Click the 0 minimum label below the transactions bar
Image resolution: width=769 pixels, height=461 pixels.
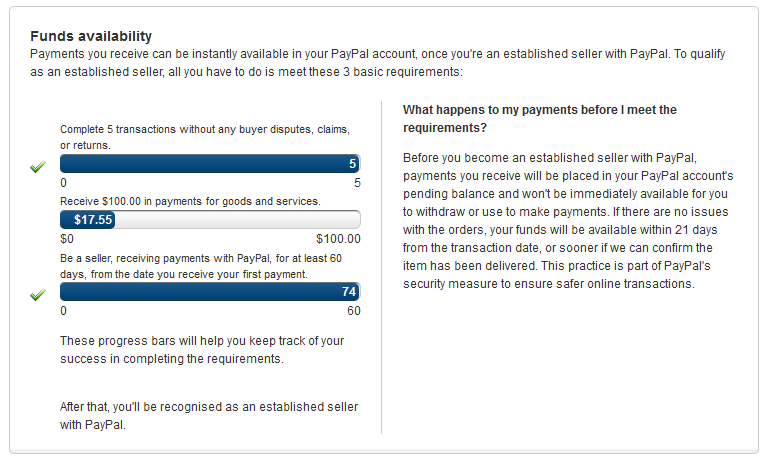[64, 183]
